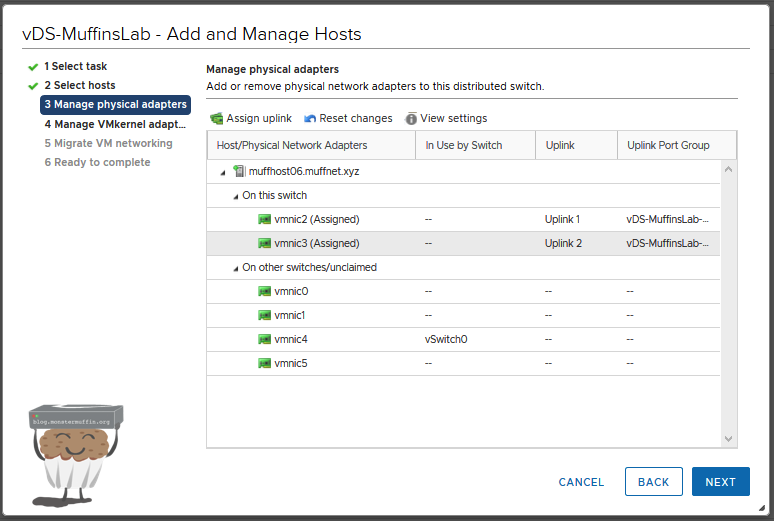774x521 pixels.
Task: Click the vmnic4 network adapter icon
Action: pos(265,339)
